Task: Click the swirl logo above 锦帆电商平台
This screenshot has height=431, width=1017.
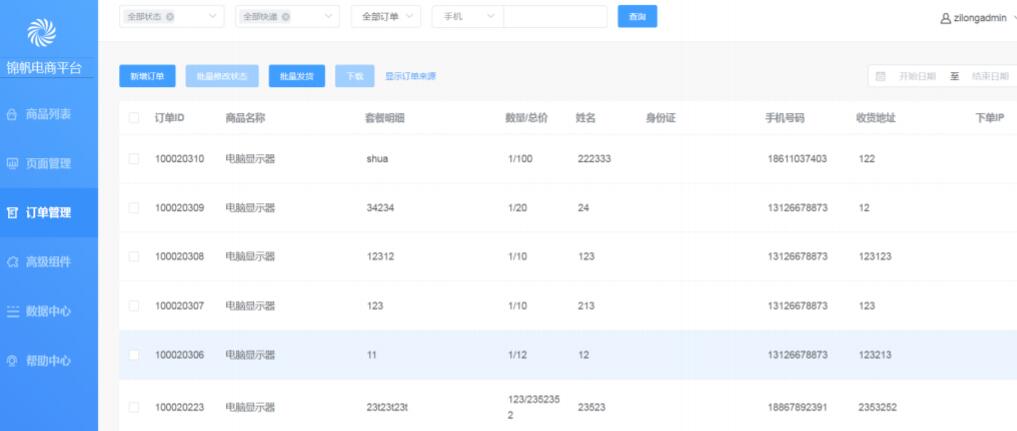Action: (42, 32)
